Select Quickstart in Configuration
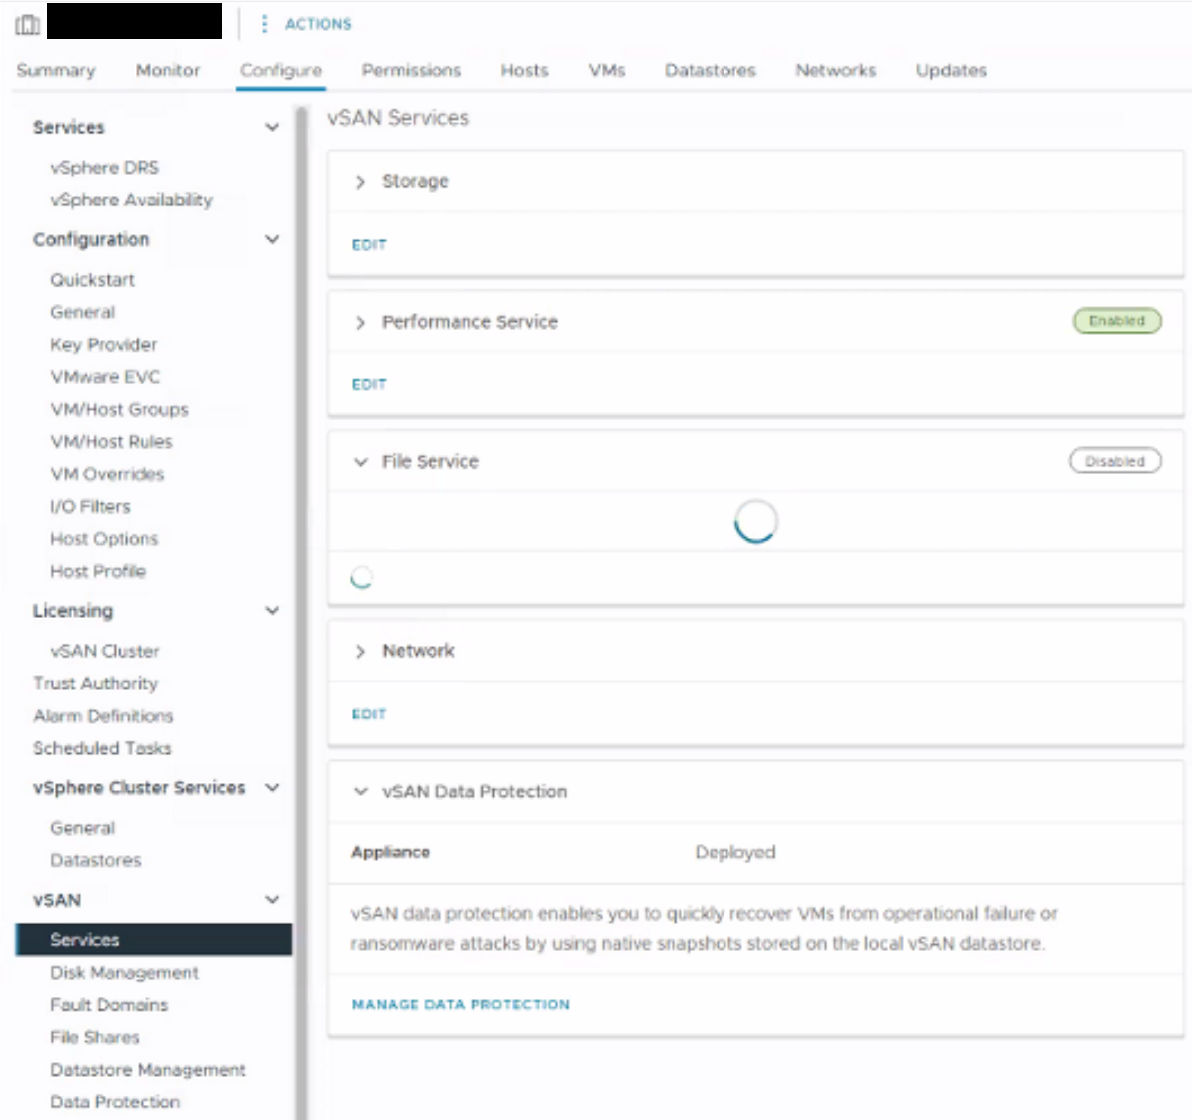This screenshot has width=1192, height=1120. (x=92, y=280)
